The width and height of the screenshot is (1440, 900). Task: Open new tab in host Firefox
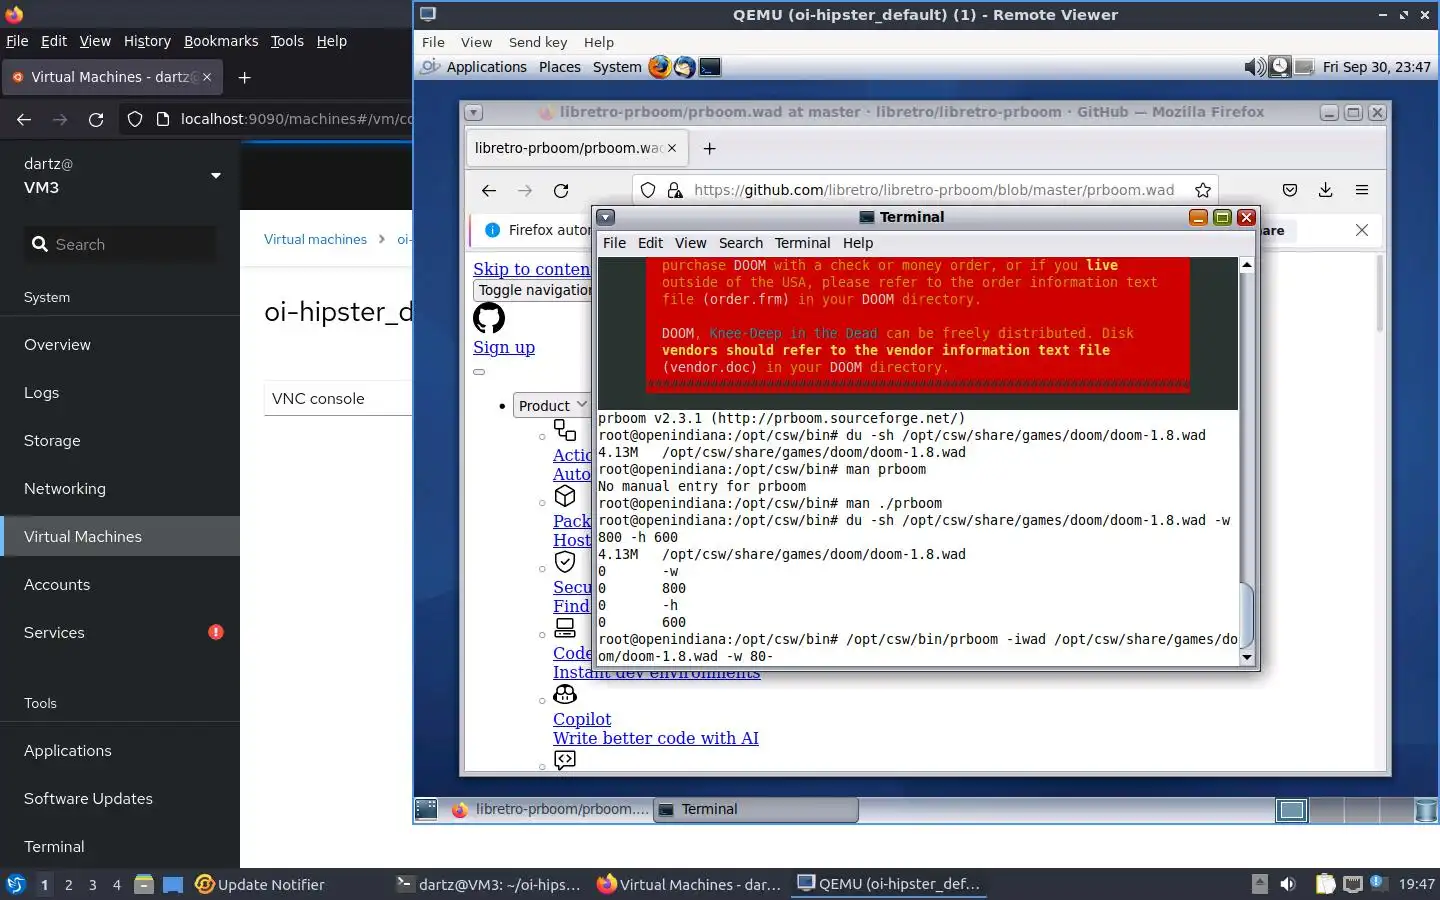(x=245, y=77)
